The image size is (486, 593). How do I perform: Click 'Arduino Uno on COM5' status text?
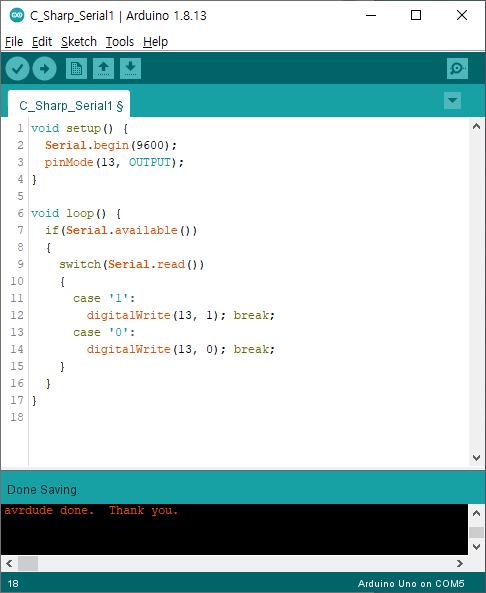(x=411, y=584)
